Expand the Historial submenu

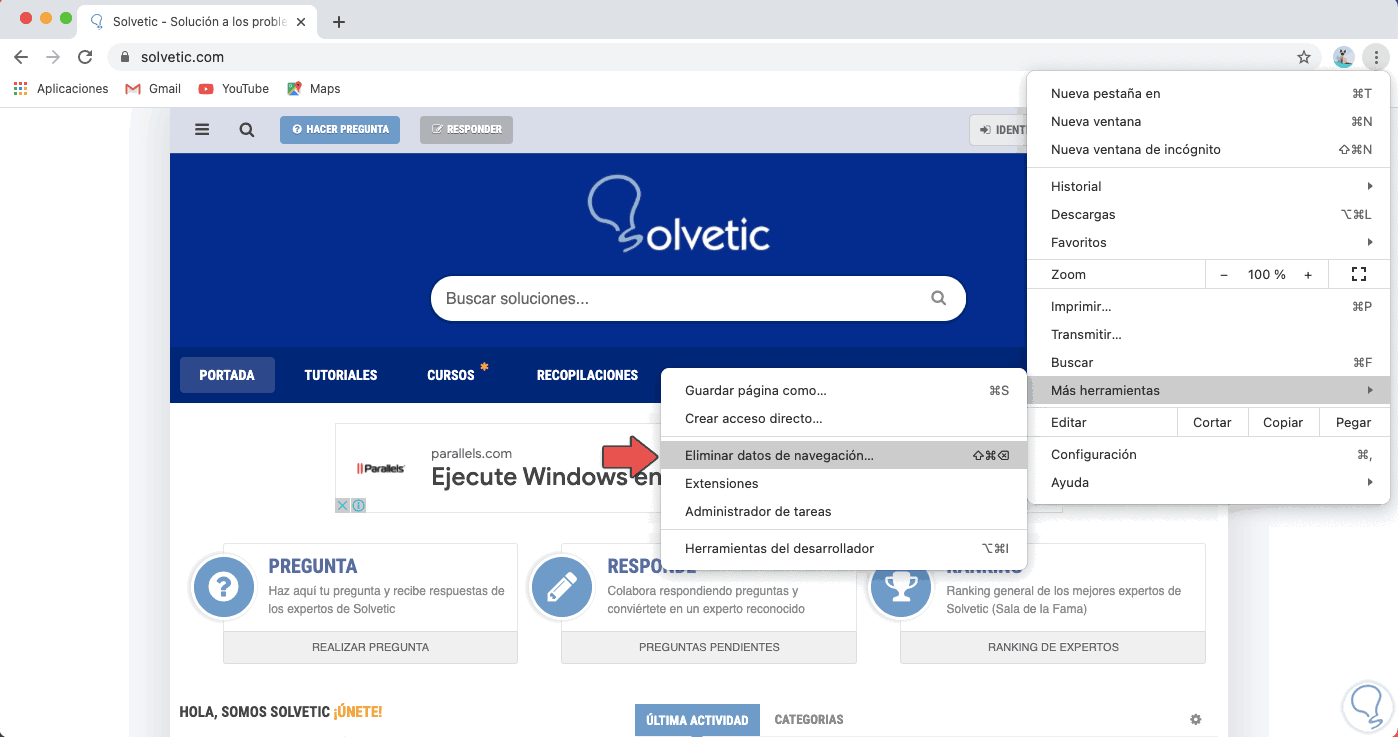click(x=1208, y=186)
